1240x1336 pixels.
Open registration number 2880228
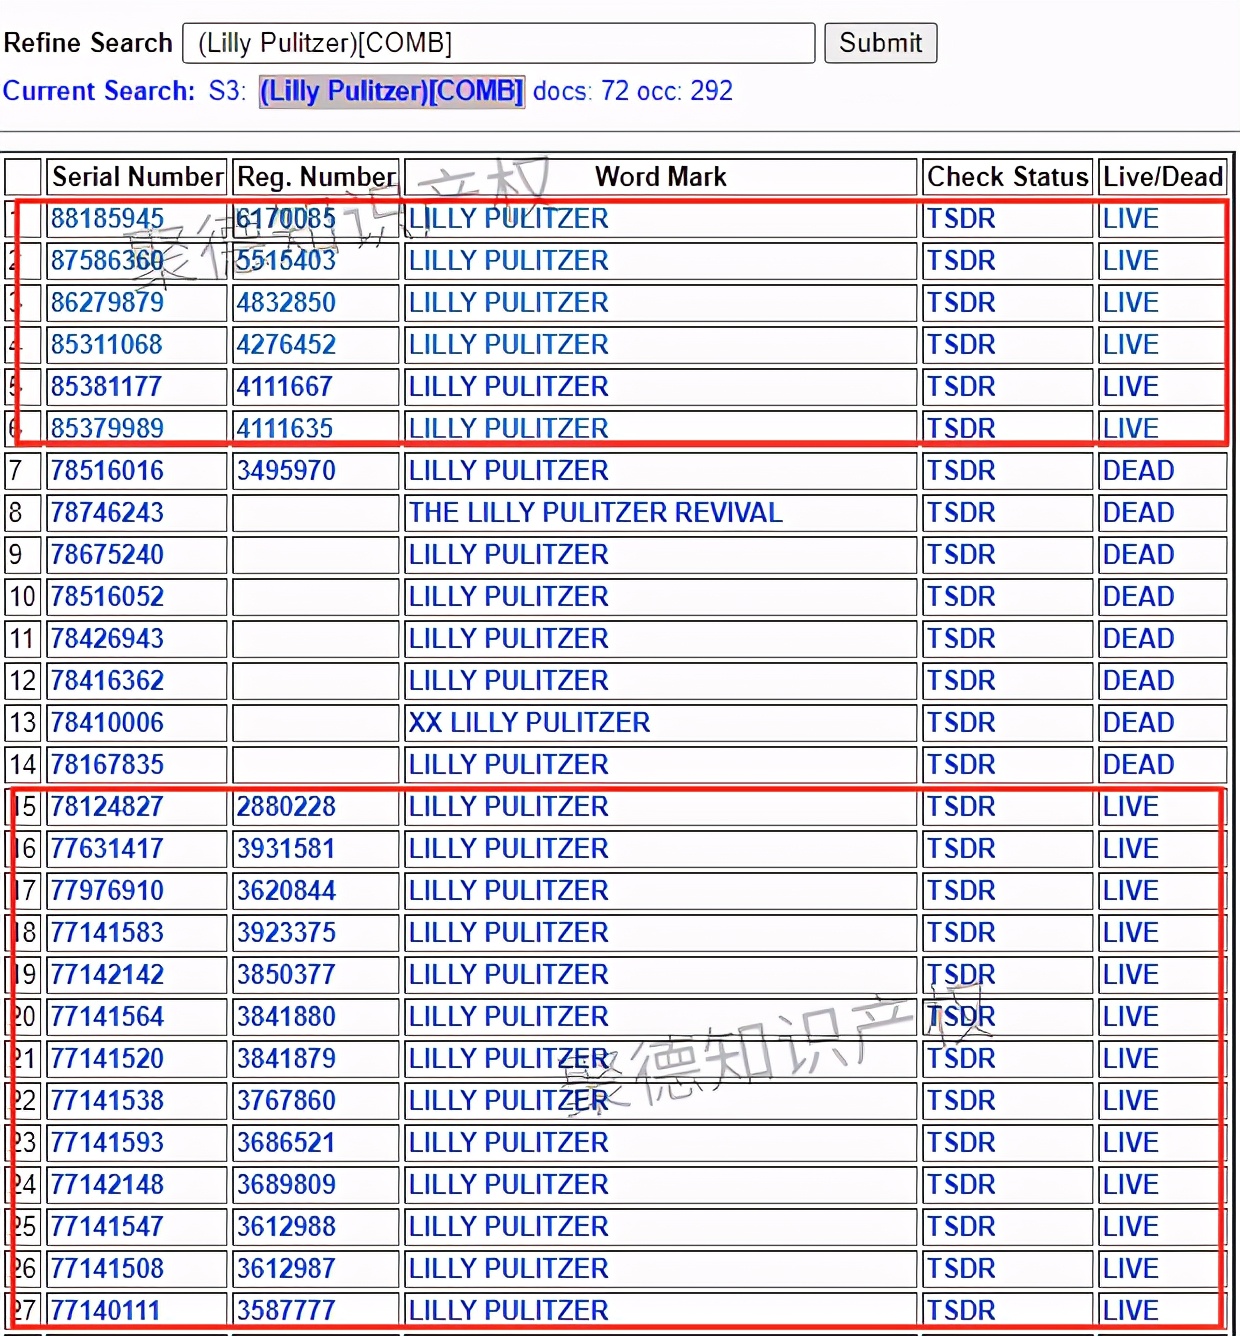(x=286, y=806)
